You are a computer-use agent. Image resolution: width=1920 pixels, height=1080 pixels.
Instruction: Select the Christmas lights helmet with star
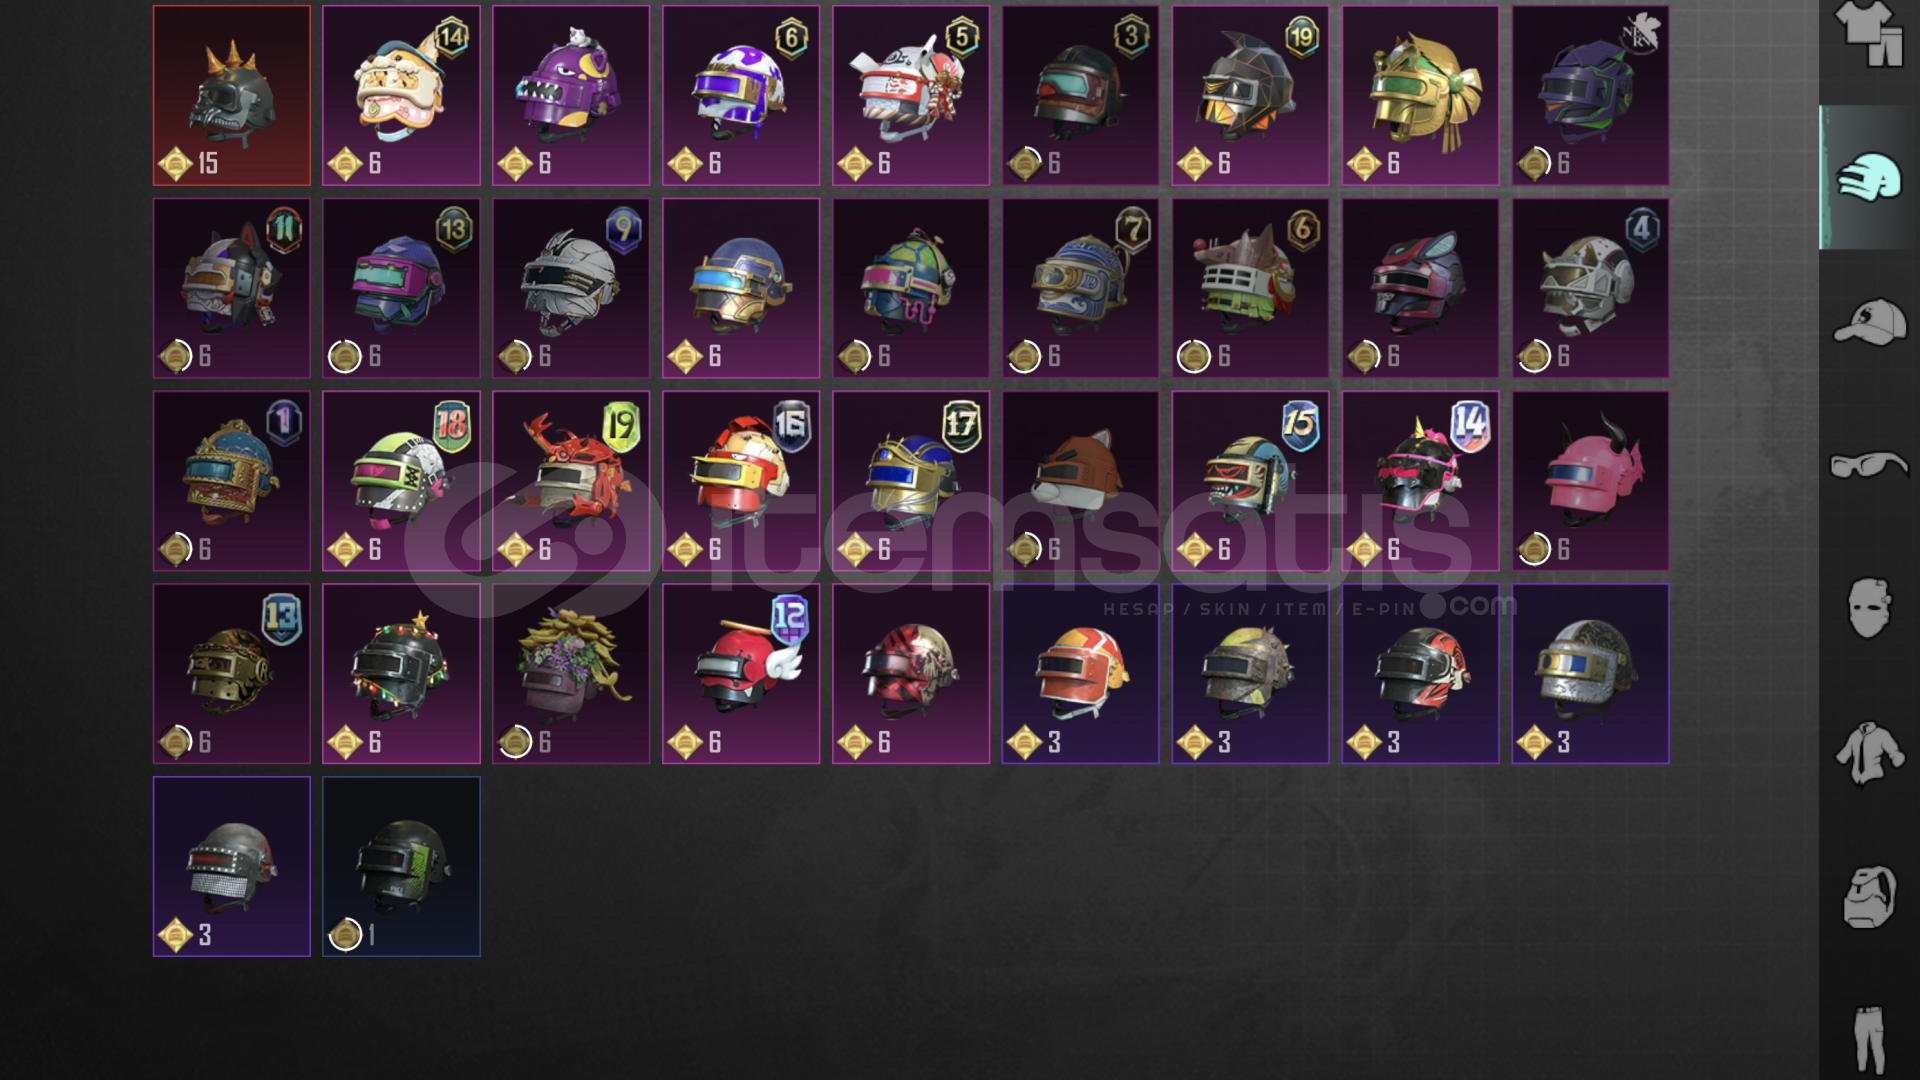[x=401, y=674]
